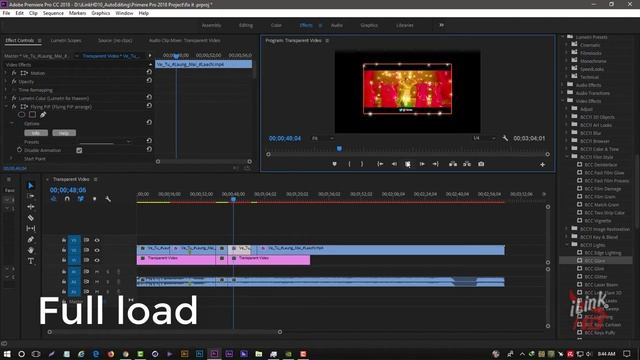Toggle animation stopwatch for Disable Animation
The height and width of the screenshot is (360, 640).
coord(19,150)
